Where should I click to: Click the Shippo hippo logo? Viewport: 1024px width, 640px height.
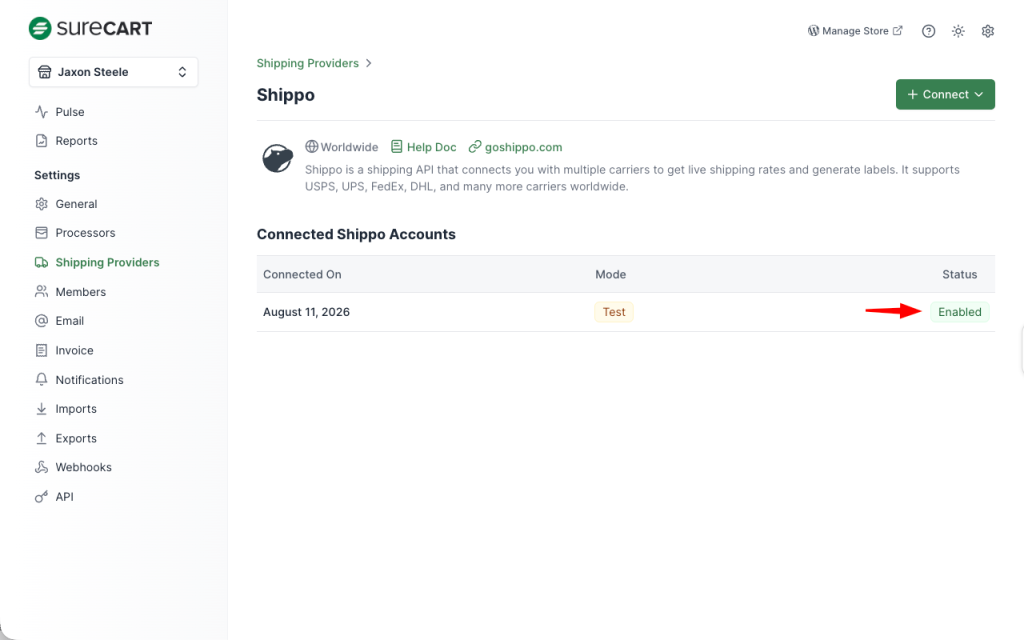pos(278,159)
